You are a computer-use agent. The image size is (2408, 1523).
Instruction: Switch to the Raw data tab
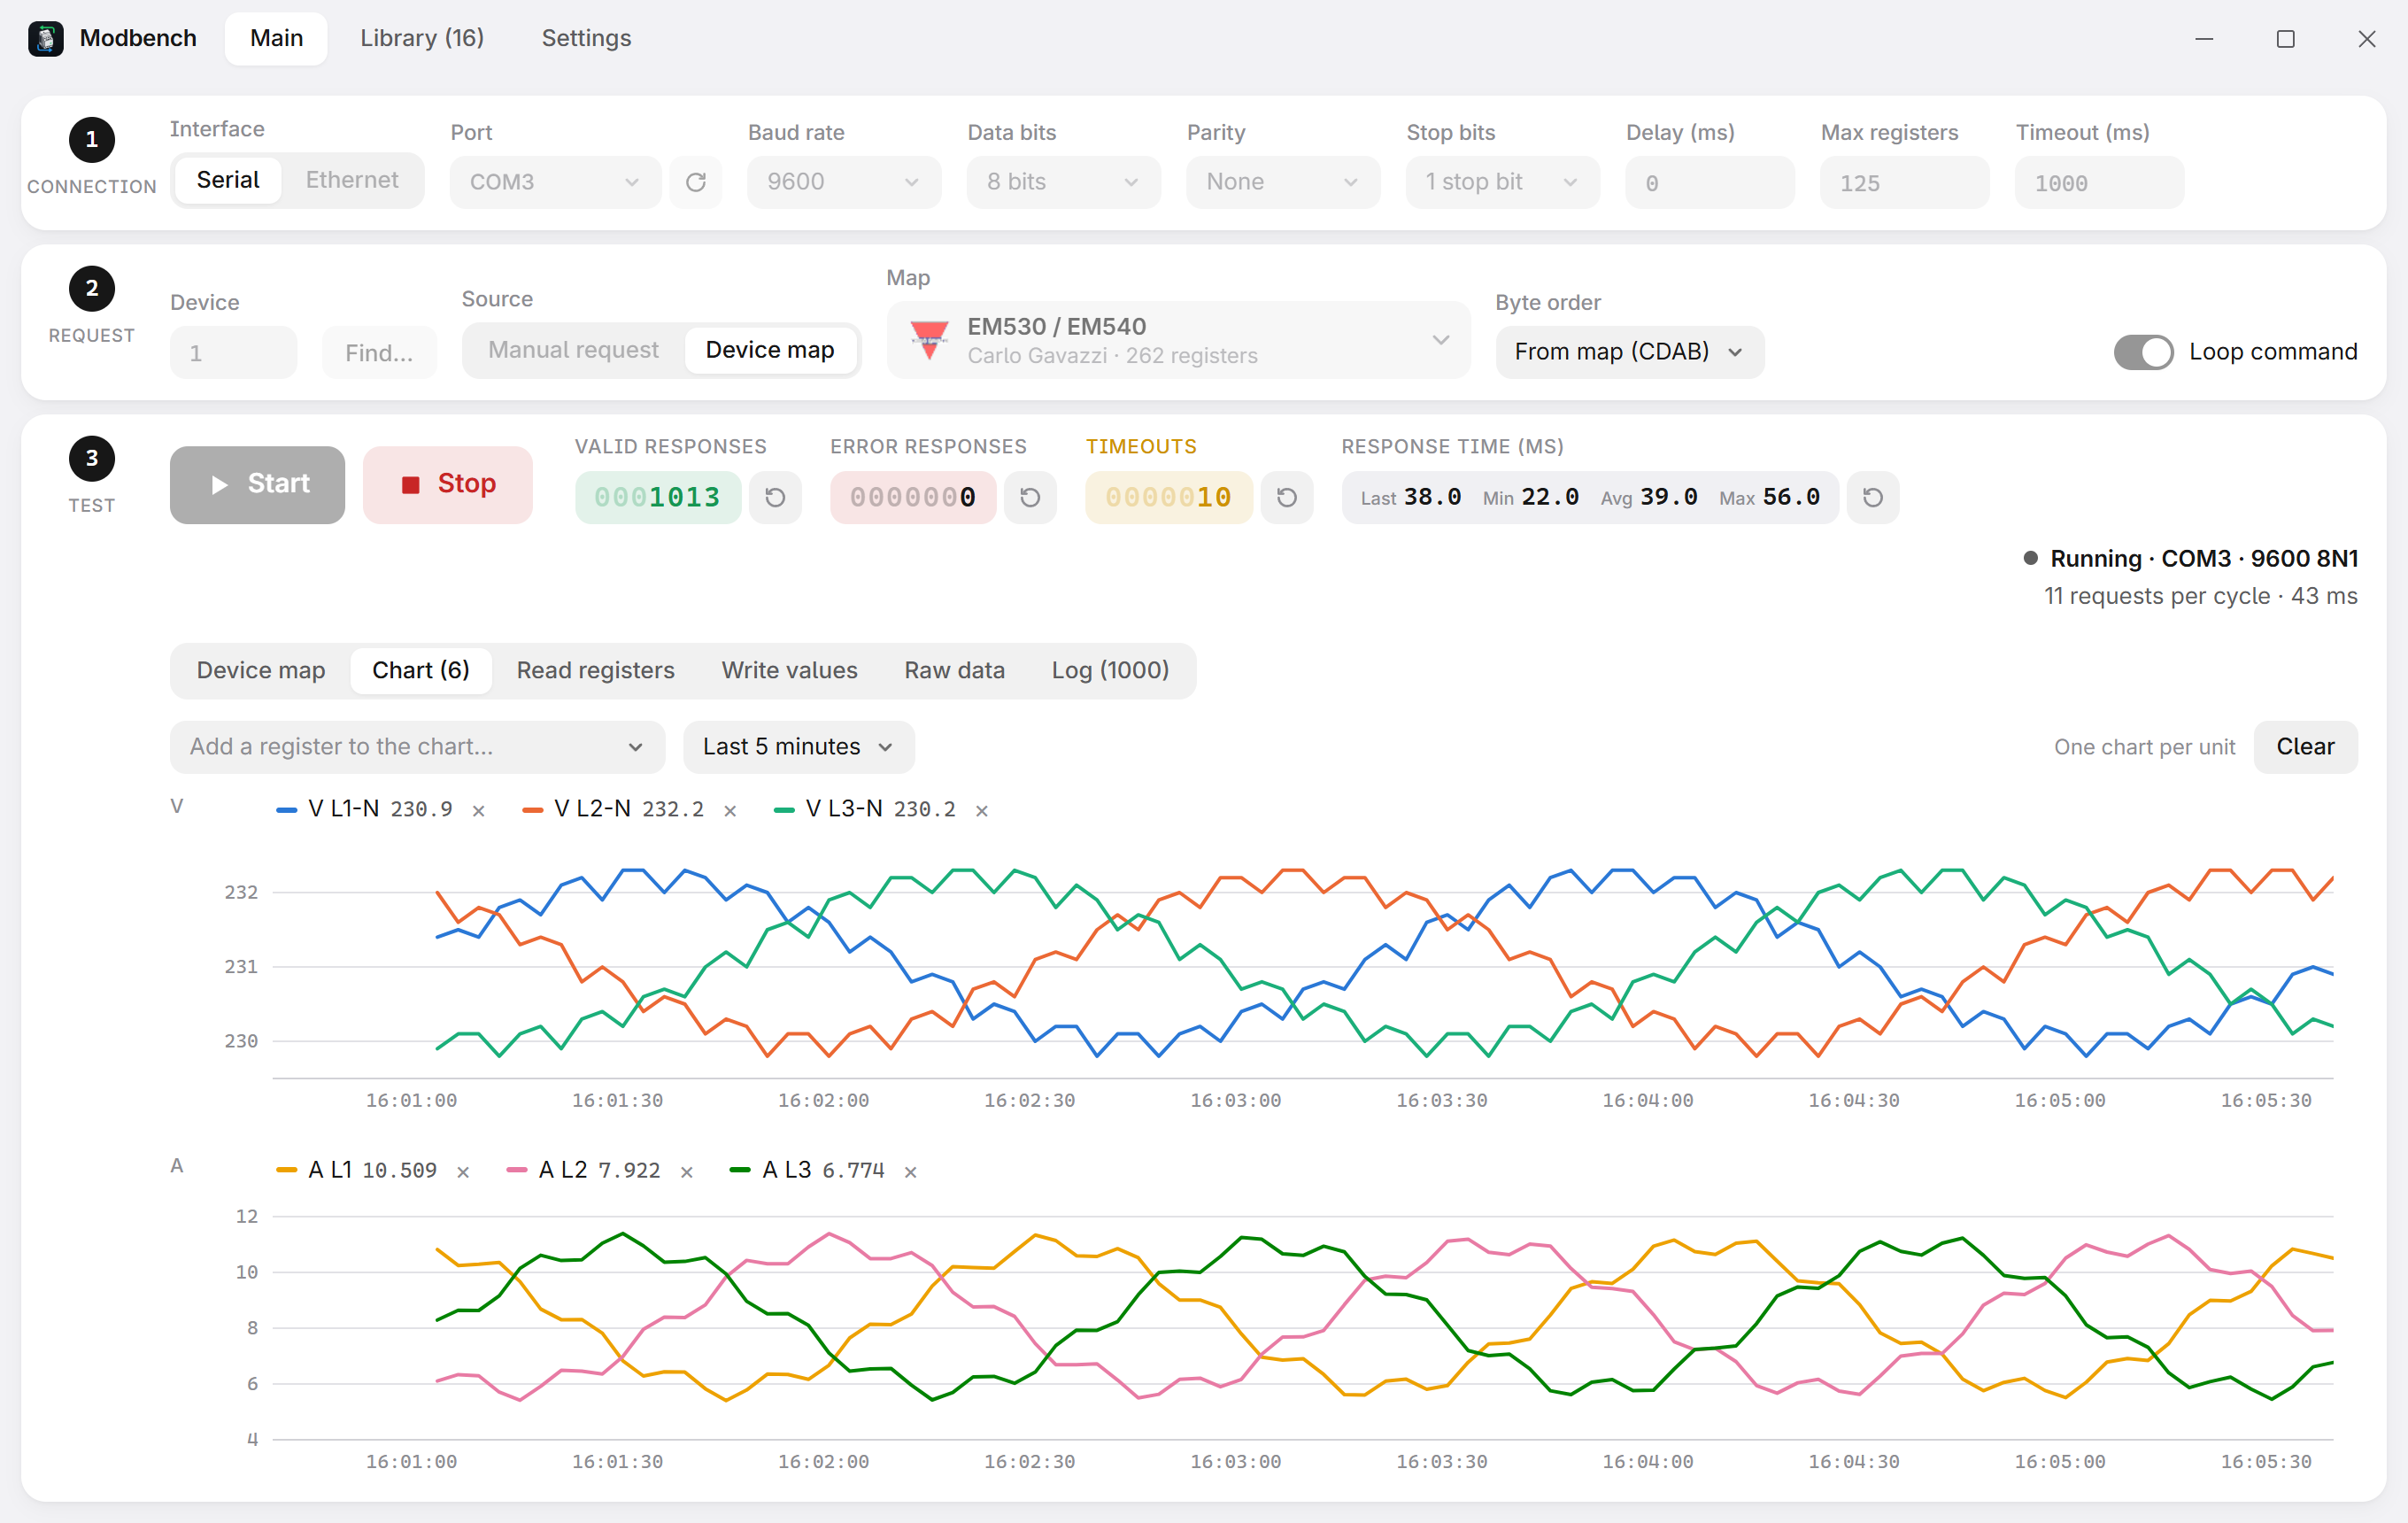tap(955, 670)
